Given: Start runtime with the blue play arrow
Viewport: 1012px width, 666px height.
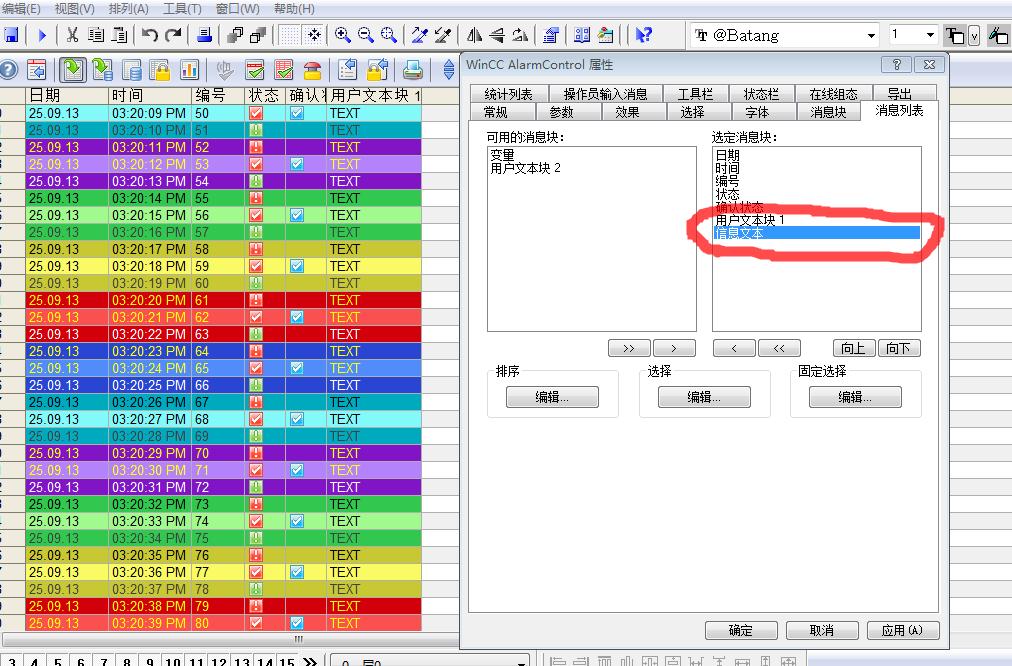Looking at the screenshot, I should click(x=42, y=35).
